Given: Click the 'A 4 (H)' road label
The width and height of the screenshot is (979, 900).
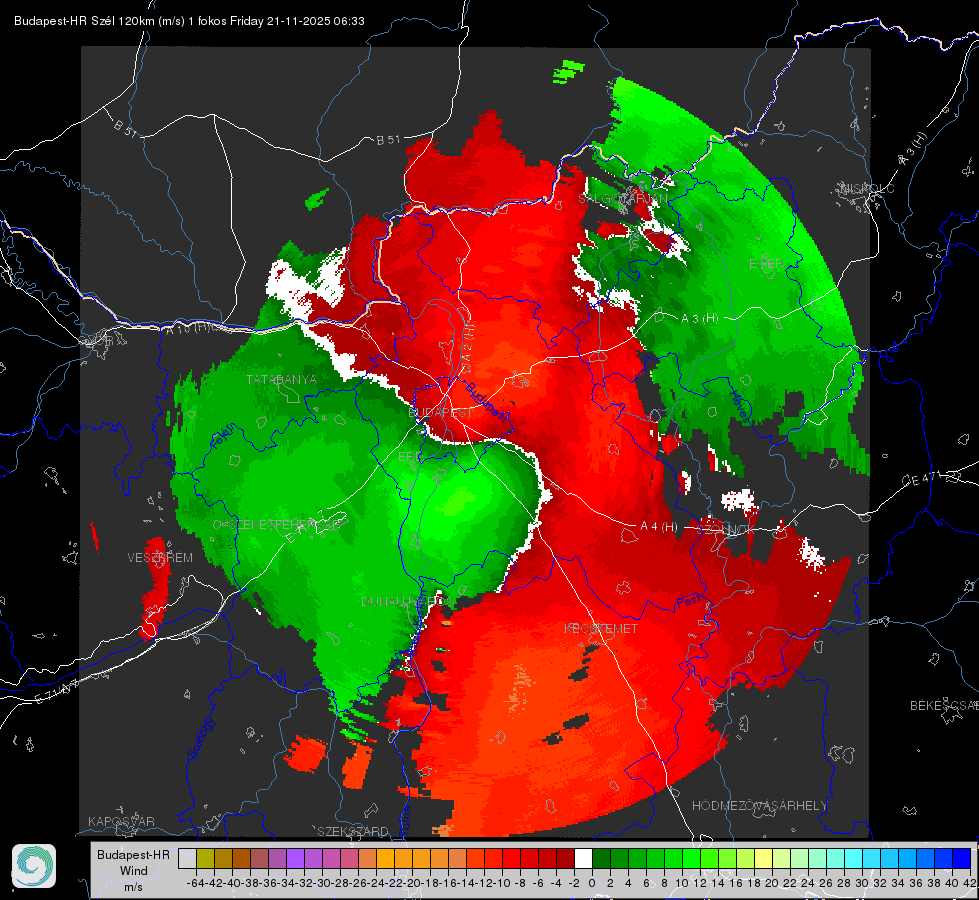Looking at the screenshot, I should (x=659, y=527).
